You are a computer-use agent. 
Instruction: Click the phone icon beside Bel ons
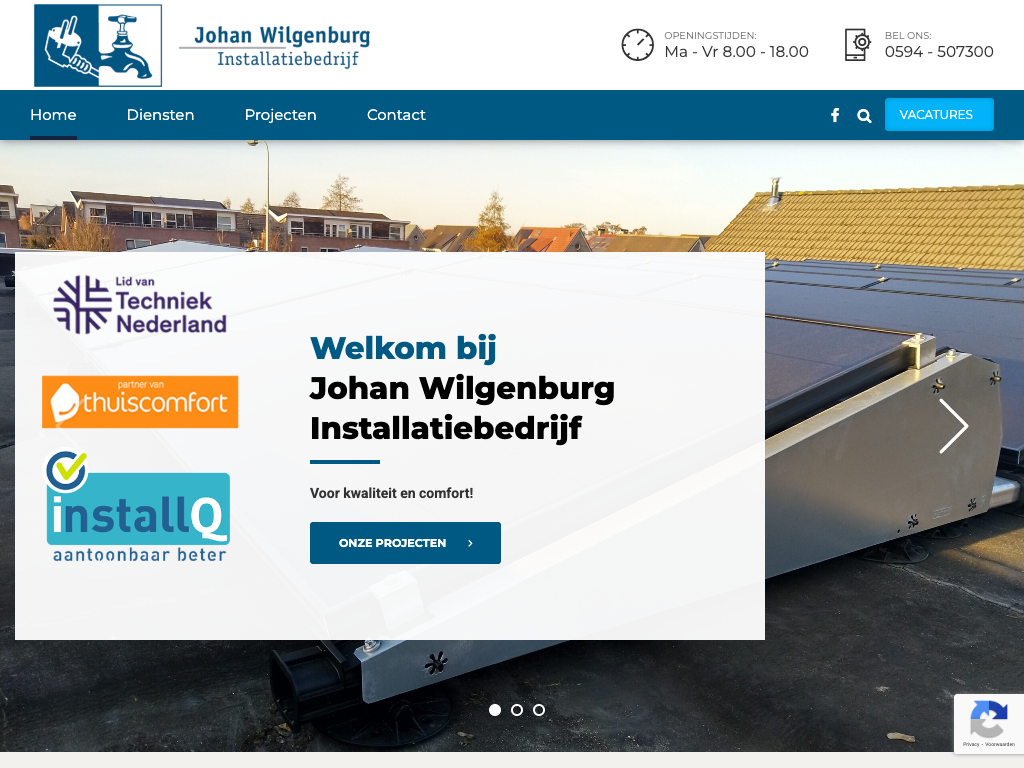tap(857, 45)
